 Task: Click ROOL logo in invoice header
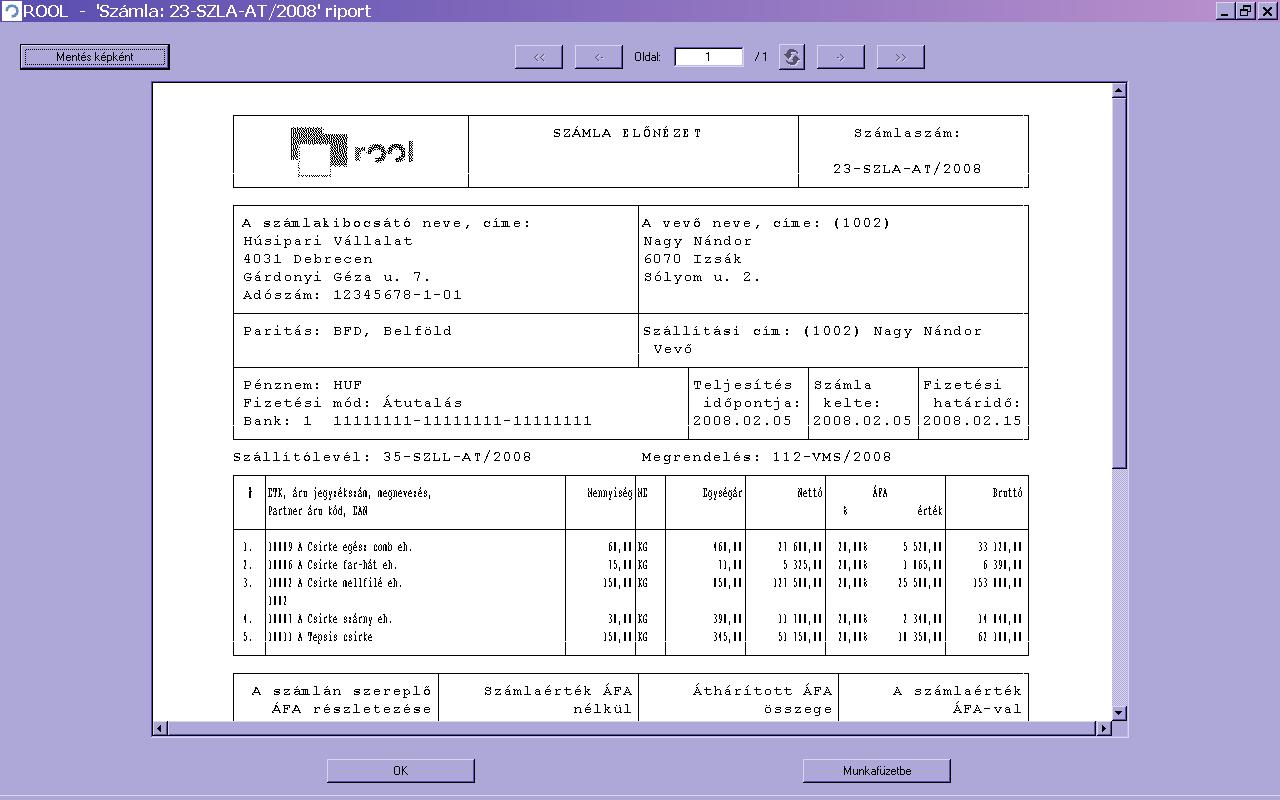[351, 152]
